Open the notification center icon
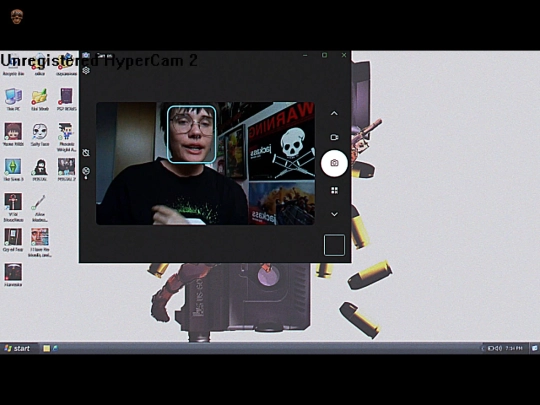Viewport: 540px width, 405px height. click(534, 349)
